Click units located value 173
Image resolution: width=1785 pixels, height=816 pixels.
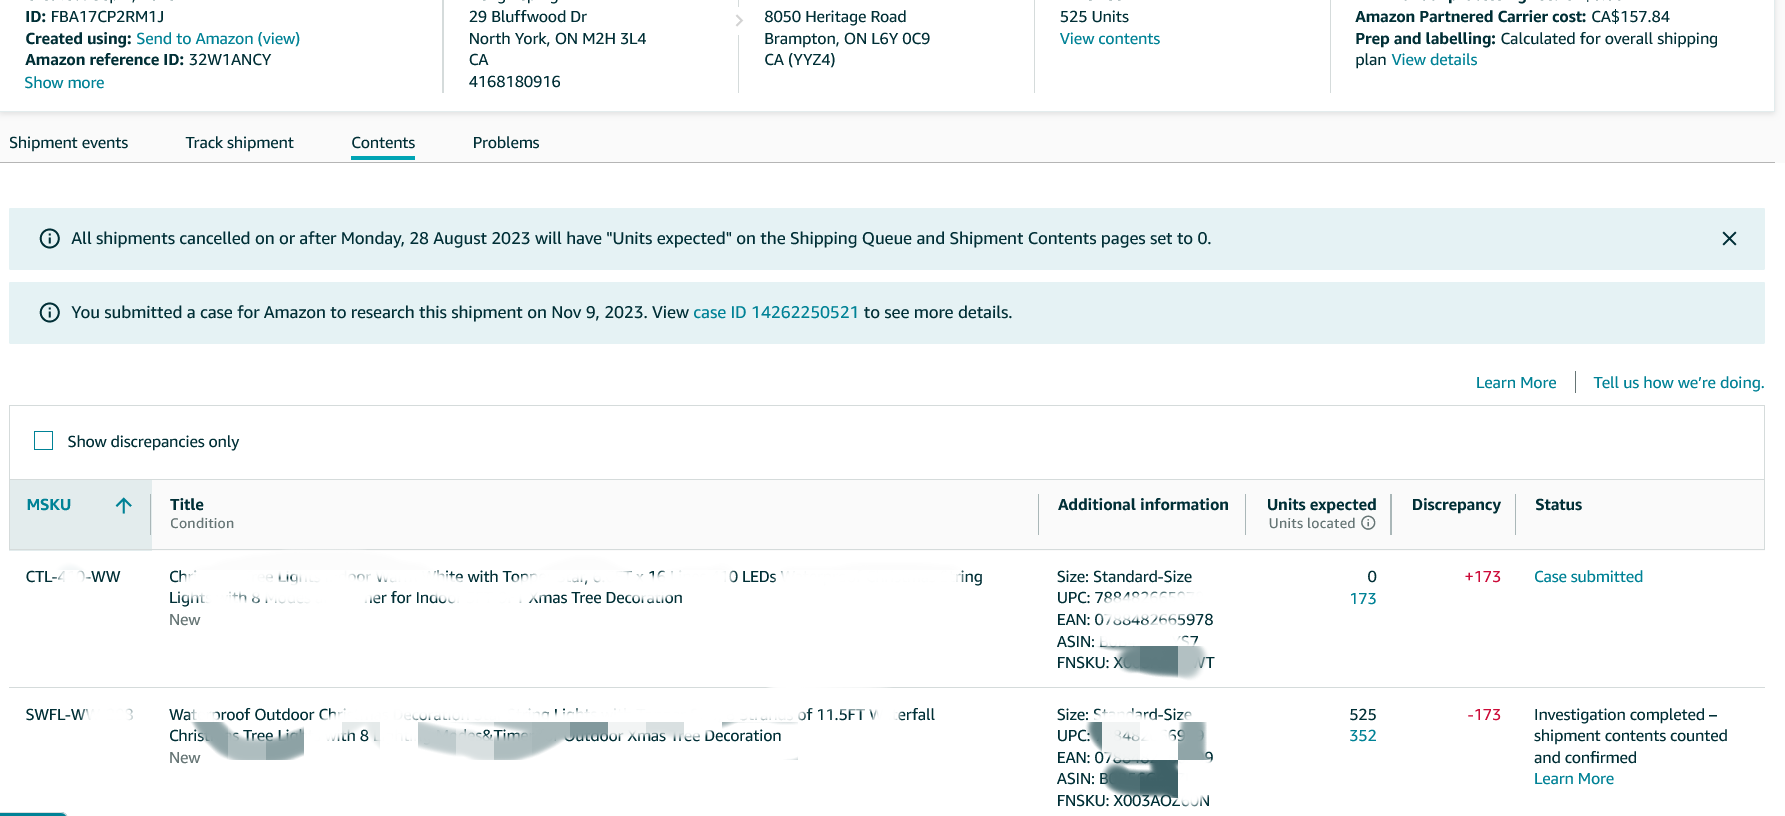[x=1363, y=599]
